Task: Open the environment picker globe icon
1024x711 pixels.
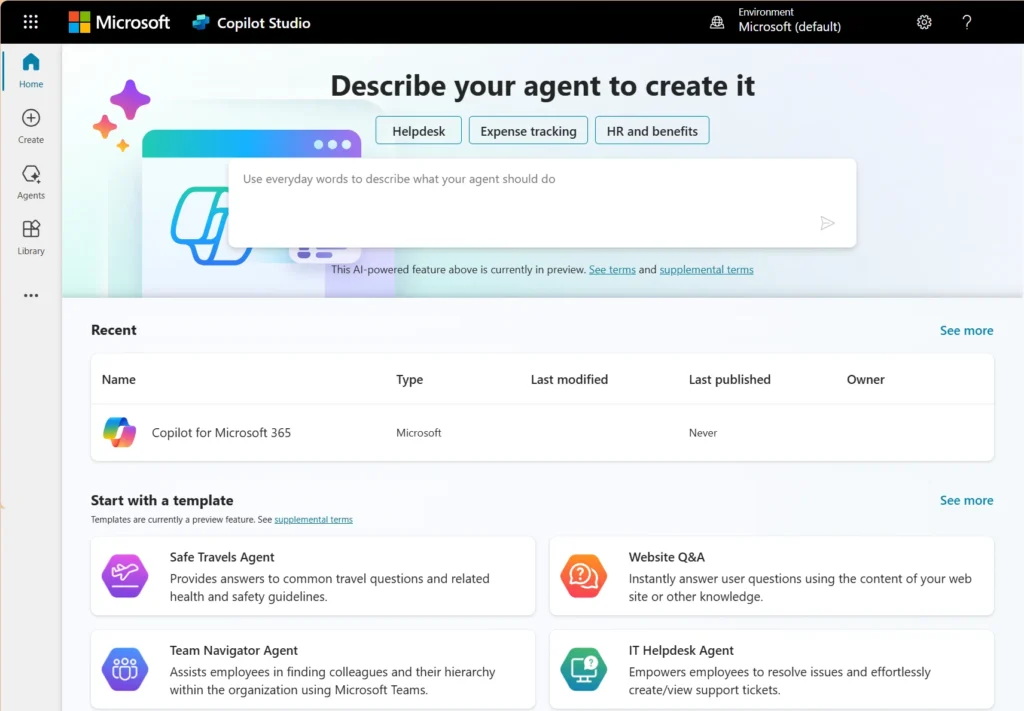Action: 717,22
